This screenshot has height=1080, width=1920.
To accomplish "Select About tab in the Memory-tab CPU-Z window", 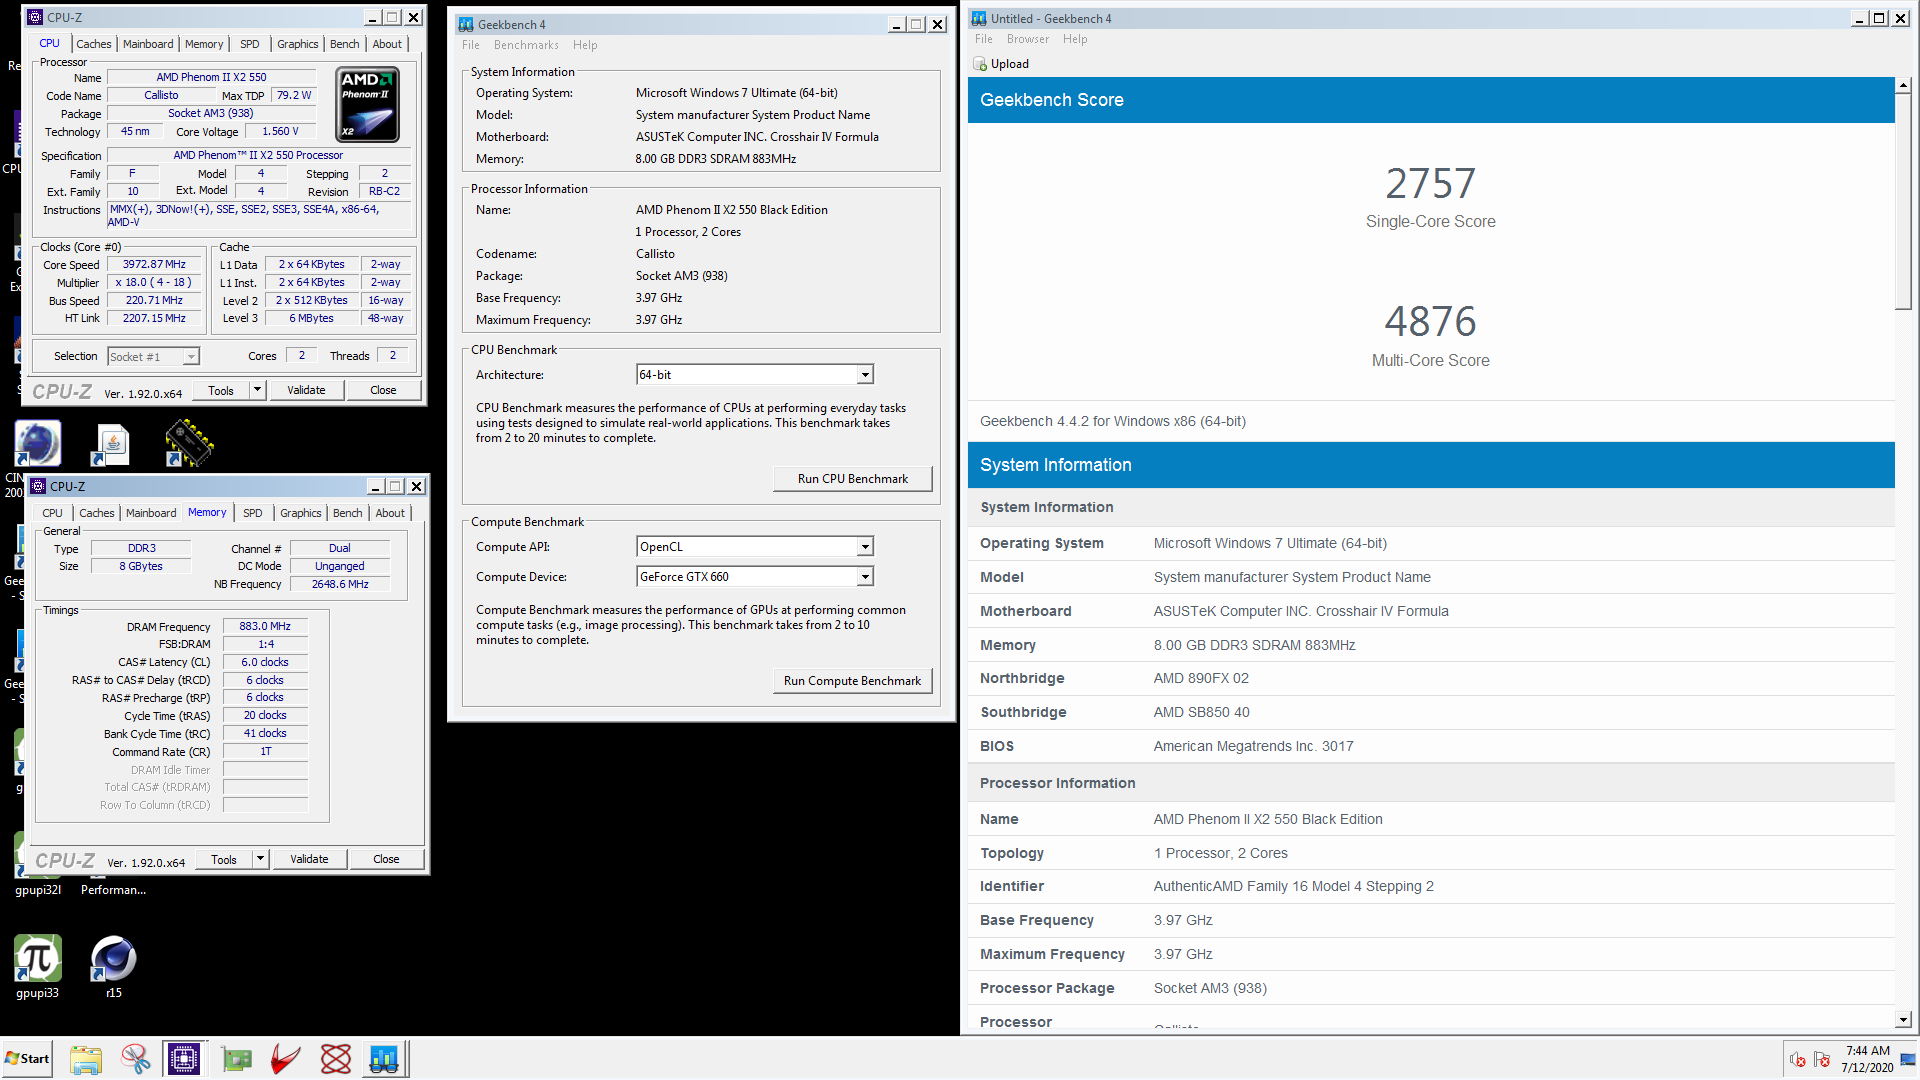I will pos(390,513).
